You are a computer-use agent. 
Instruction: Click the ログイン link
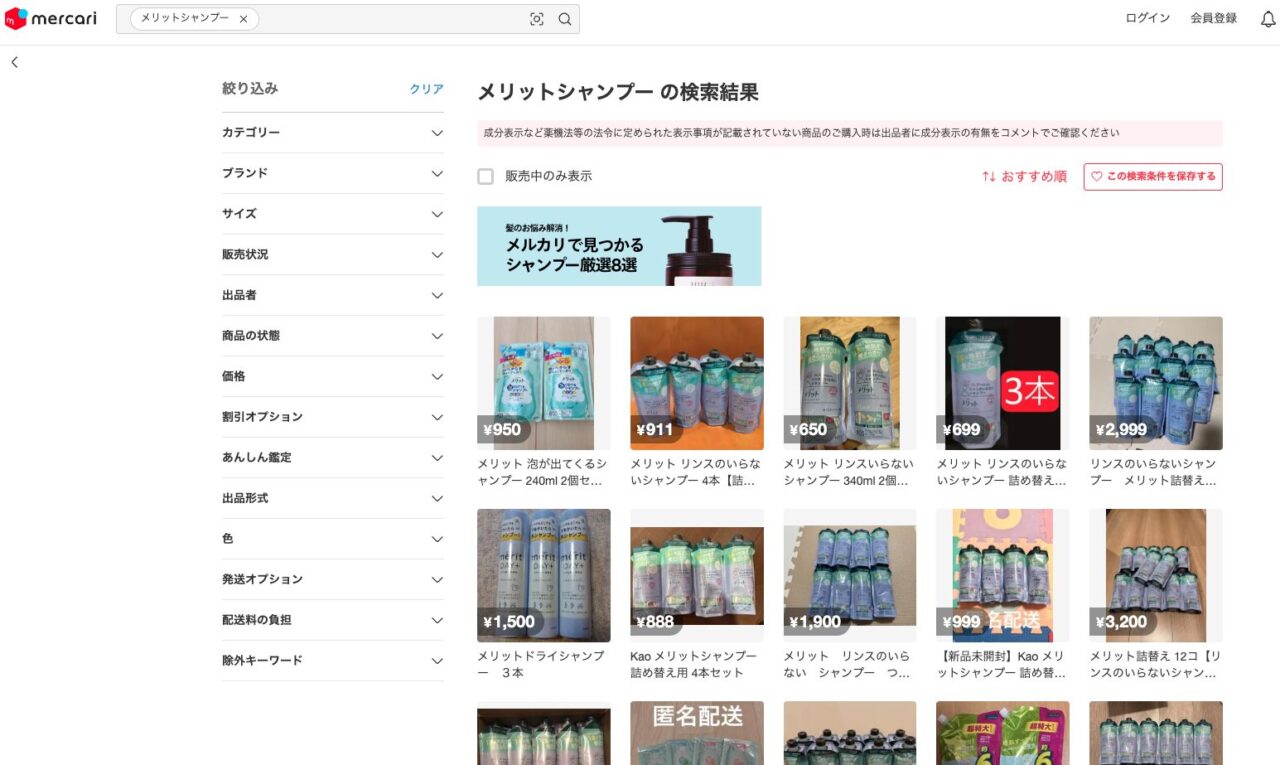1147,18
